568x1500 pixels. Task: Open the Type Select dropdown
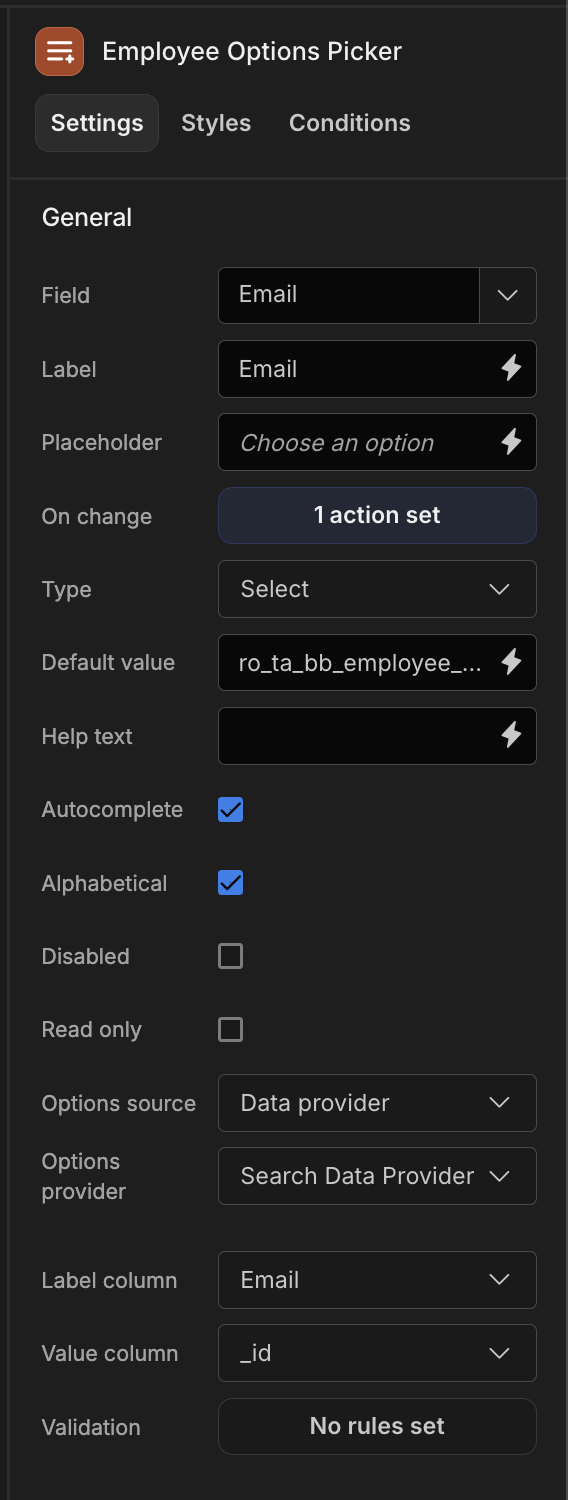point(377,589)
